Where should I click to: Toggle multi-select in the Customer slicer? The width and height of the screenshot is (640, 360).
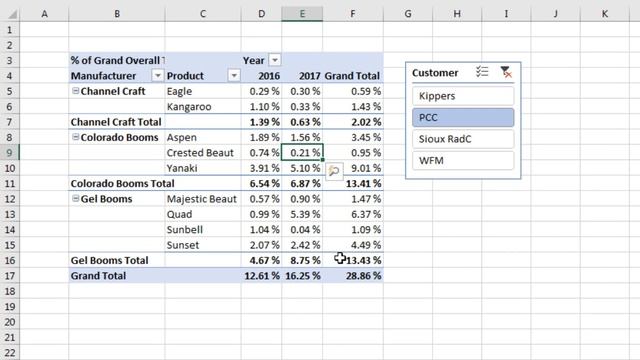coord(482,72)
